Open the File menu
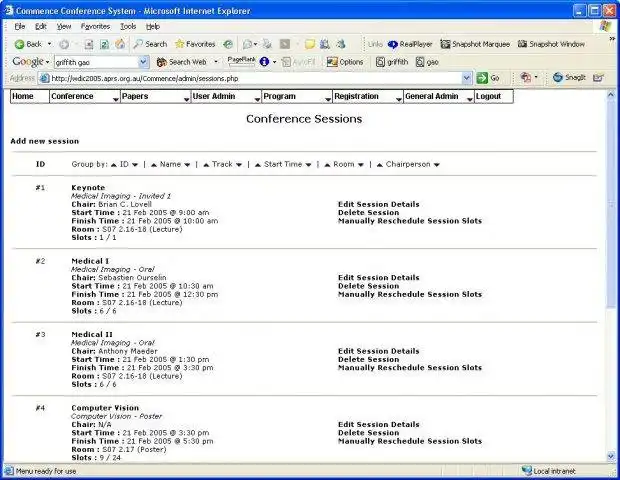This screenshot has width=620, height=480. tap(20, 26)
